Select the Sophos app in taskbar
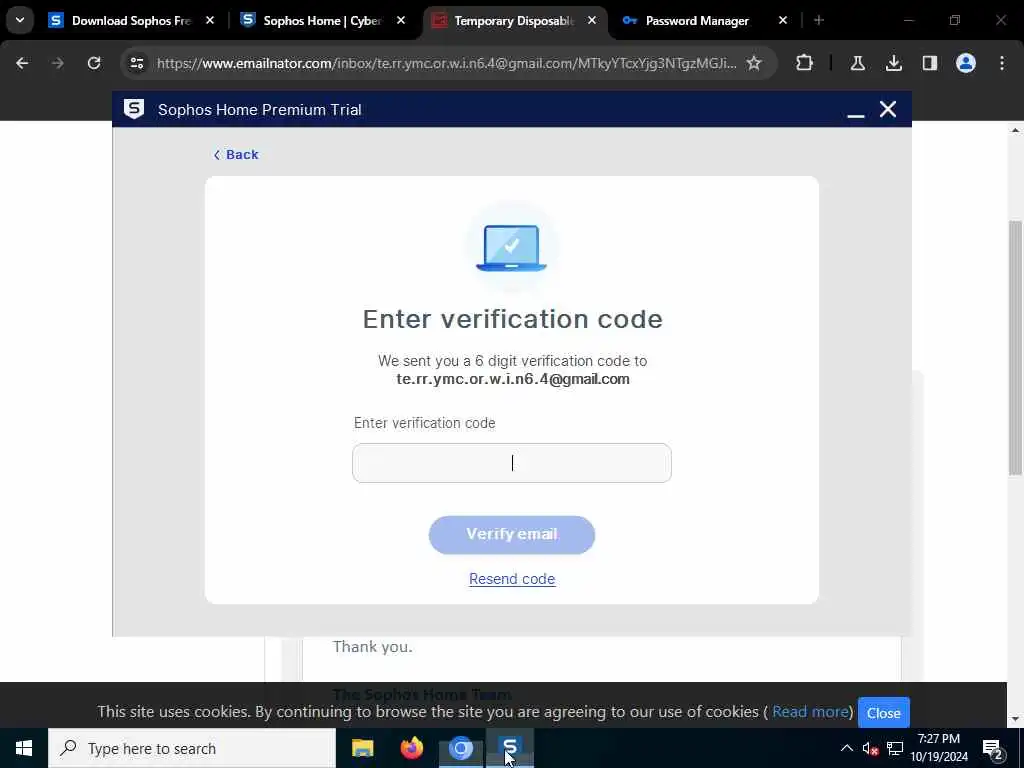 pyautogui.click(x=510, y=748)
